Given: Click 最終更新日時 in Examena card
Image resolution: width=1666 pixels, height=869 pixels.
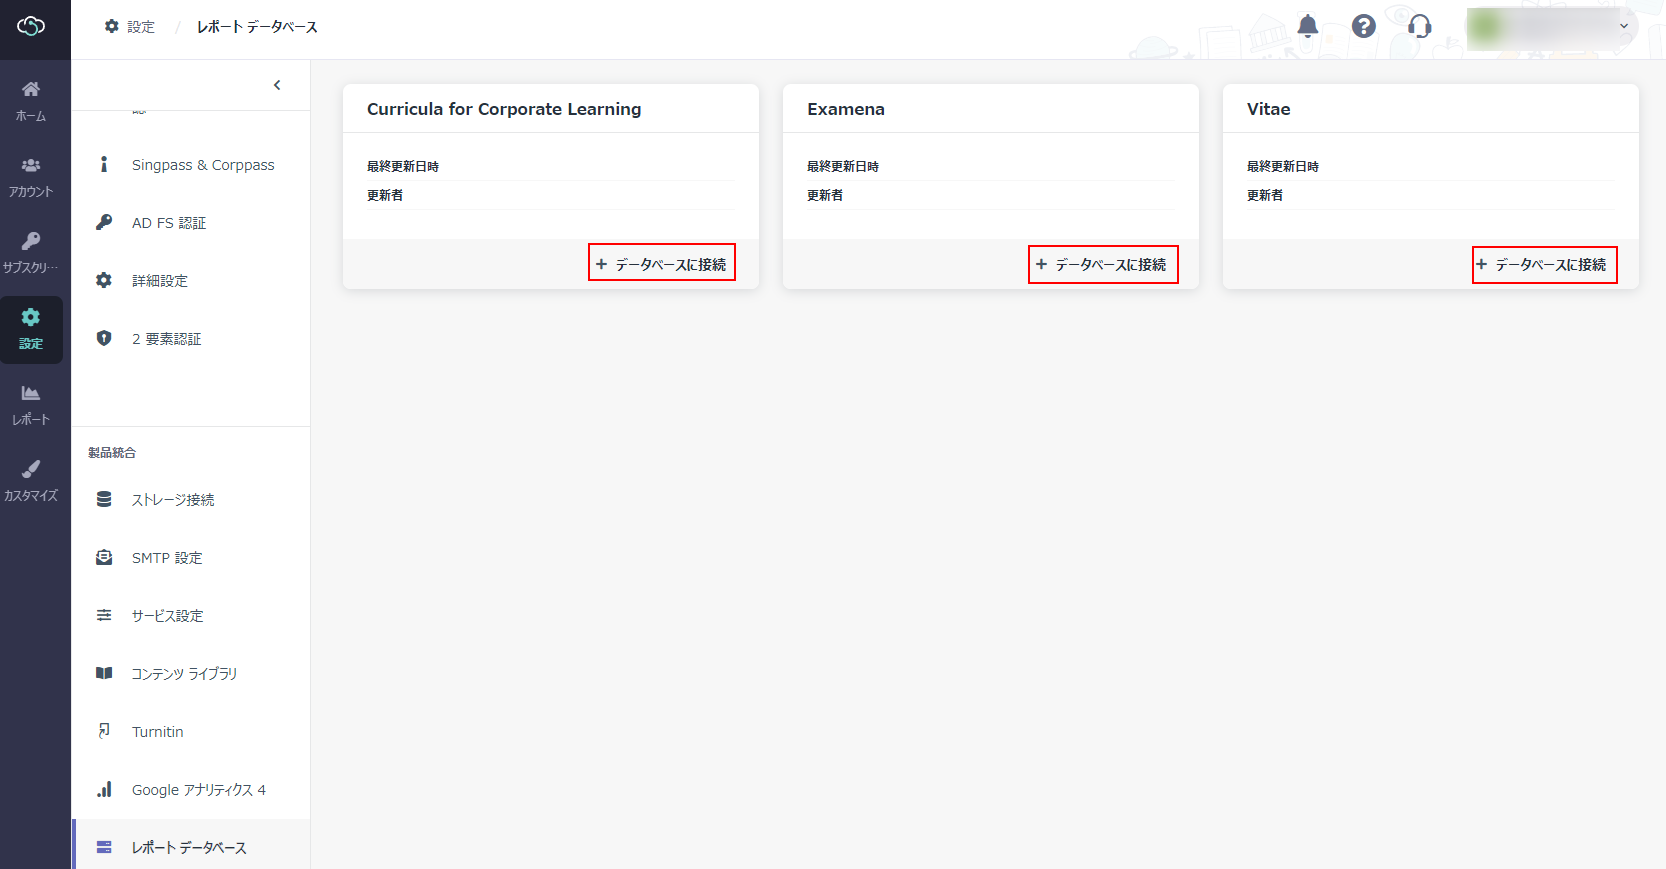Looking at the screenshot, I should click(x=843, y=167).
